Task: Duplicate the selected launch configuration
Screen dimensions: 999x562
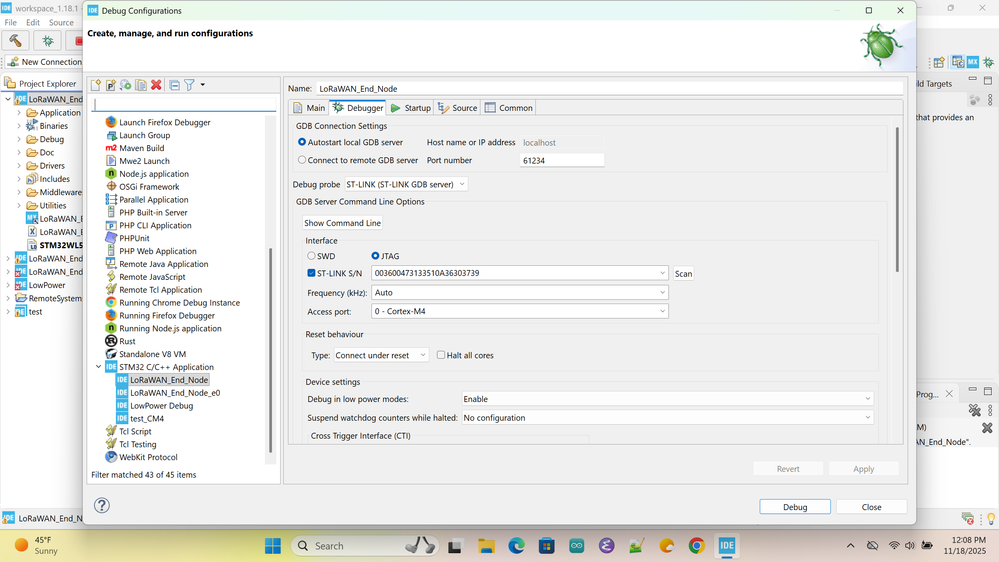Action: pyautogui.click(x=141, y=85)
